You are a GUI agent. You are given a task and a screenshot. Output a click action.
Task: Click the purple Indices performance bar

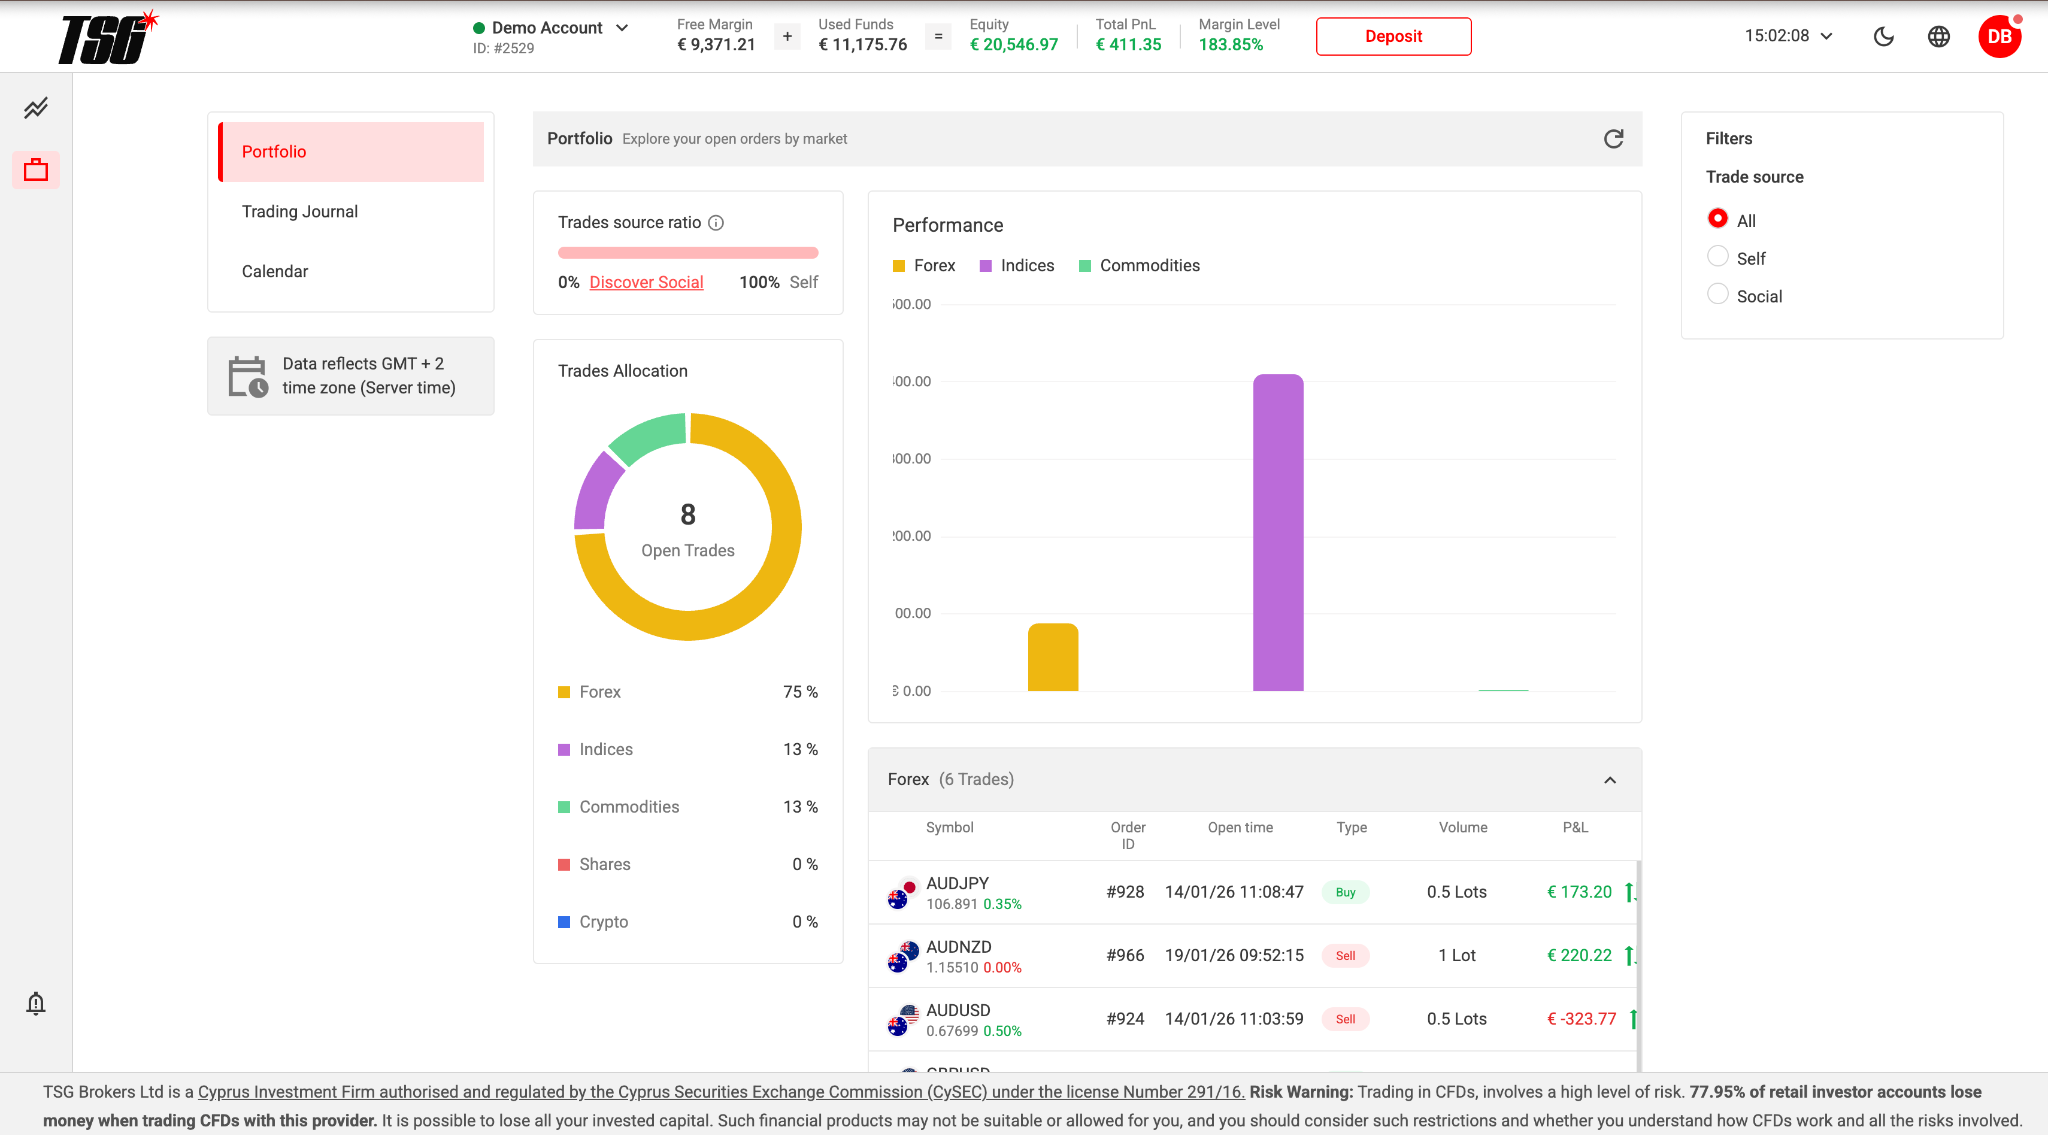coord(1278,532)
